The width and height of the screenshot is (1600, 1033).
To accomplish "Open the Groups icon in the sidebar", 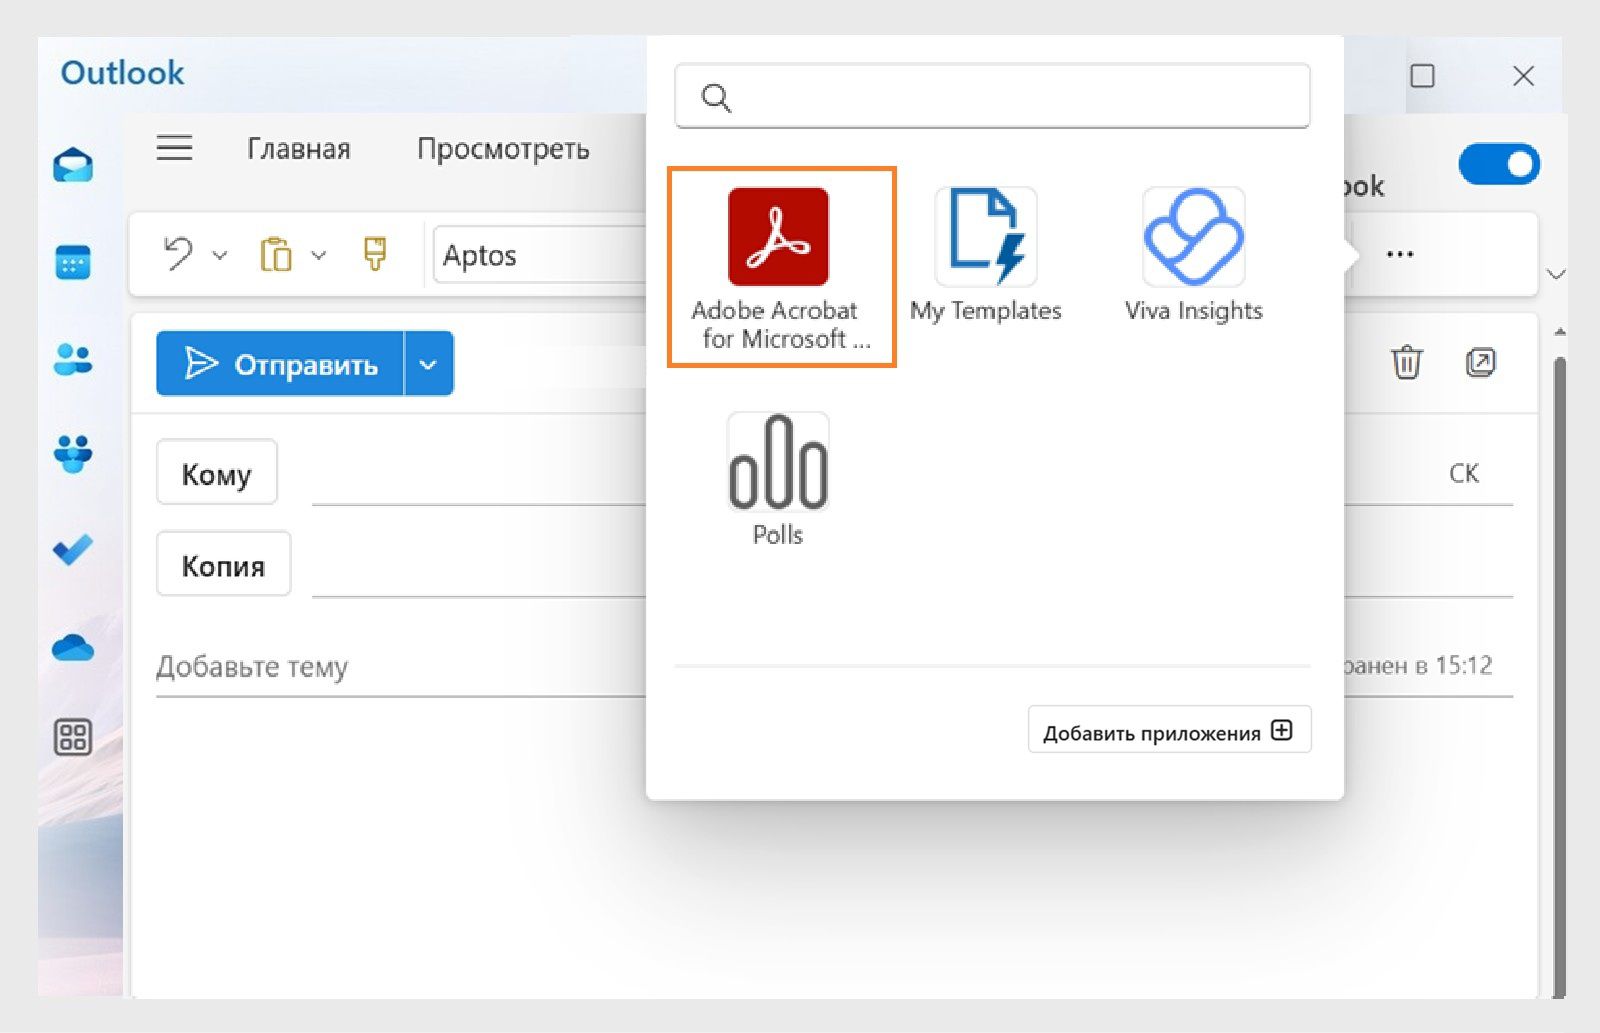I will [x=75, y=455].
